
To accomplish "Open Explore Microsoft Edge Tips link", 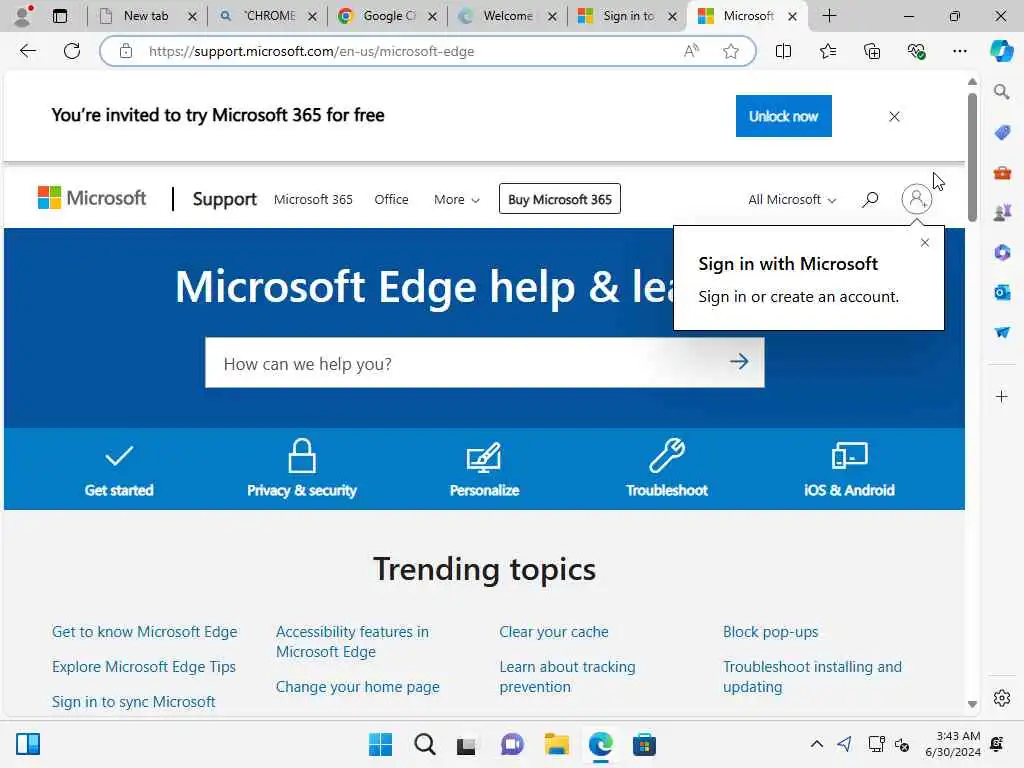I will point(144,666).
